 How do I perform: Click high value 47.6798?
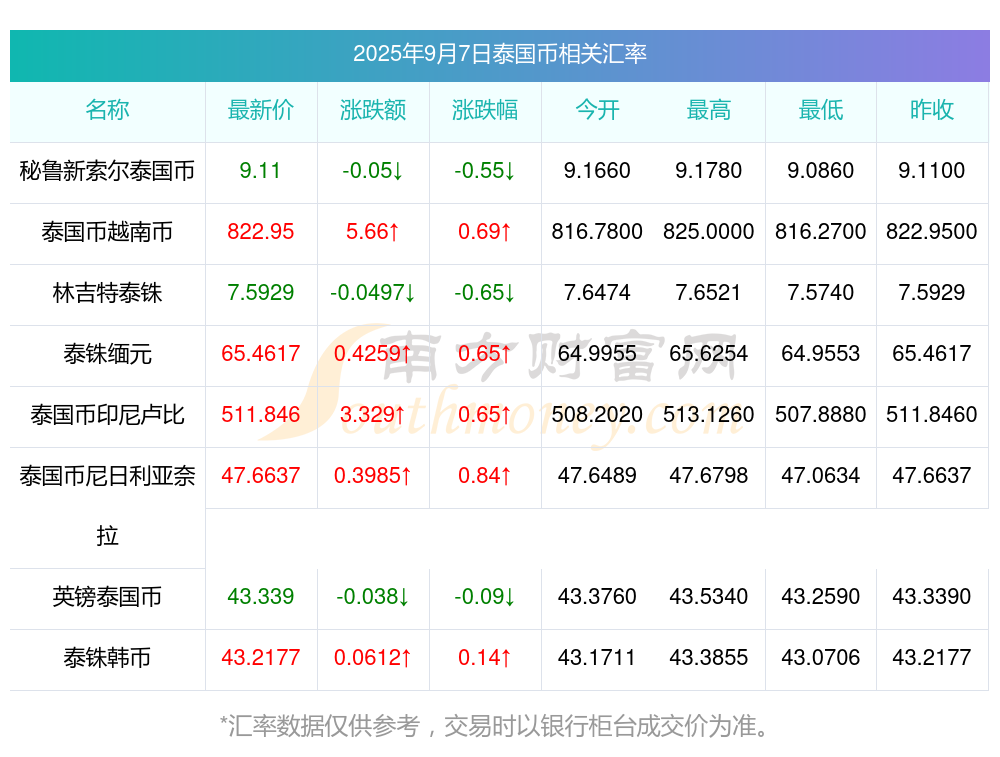click(709, 475)
